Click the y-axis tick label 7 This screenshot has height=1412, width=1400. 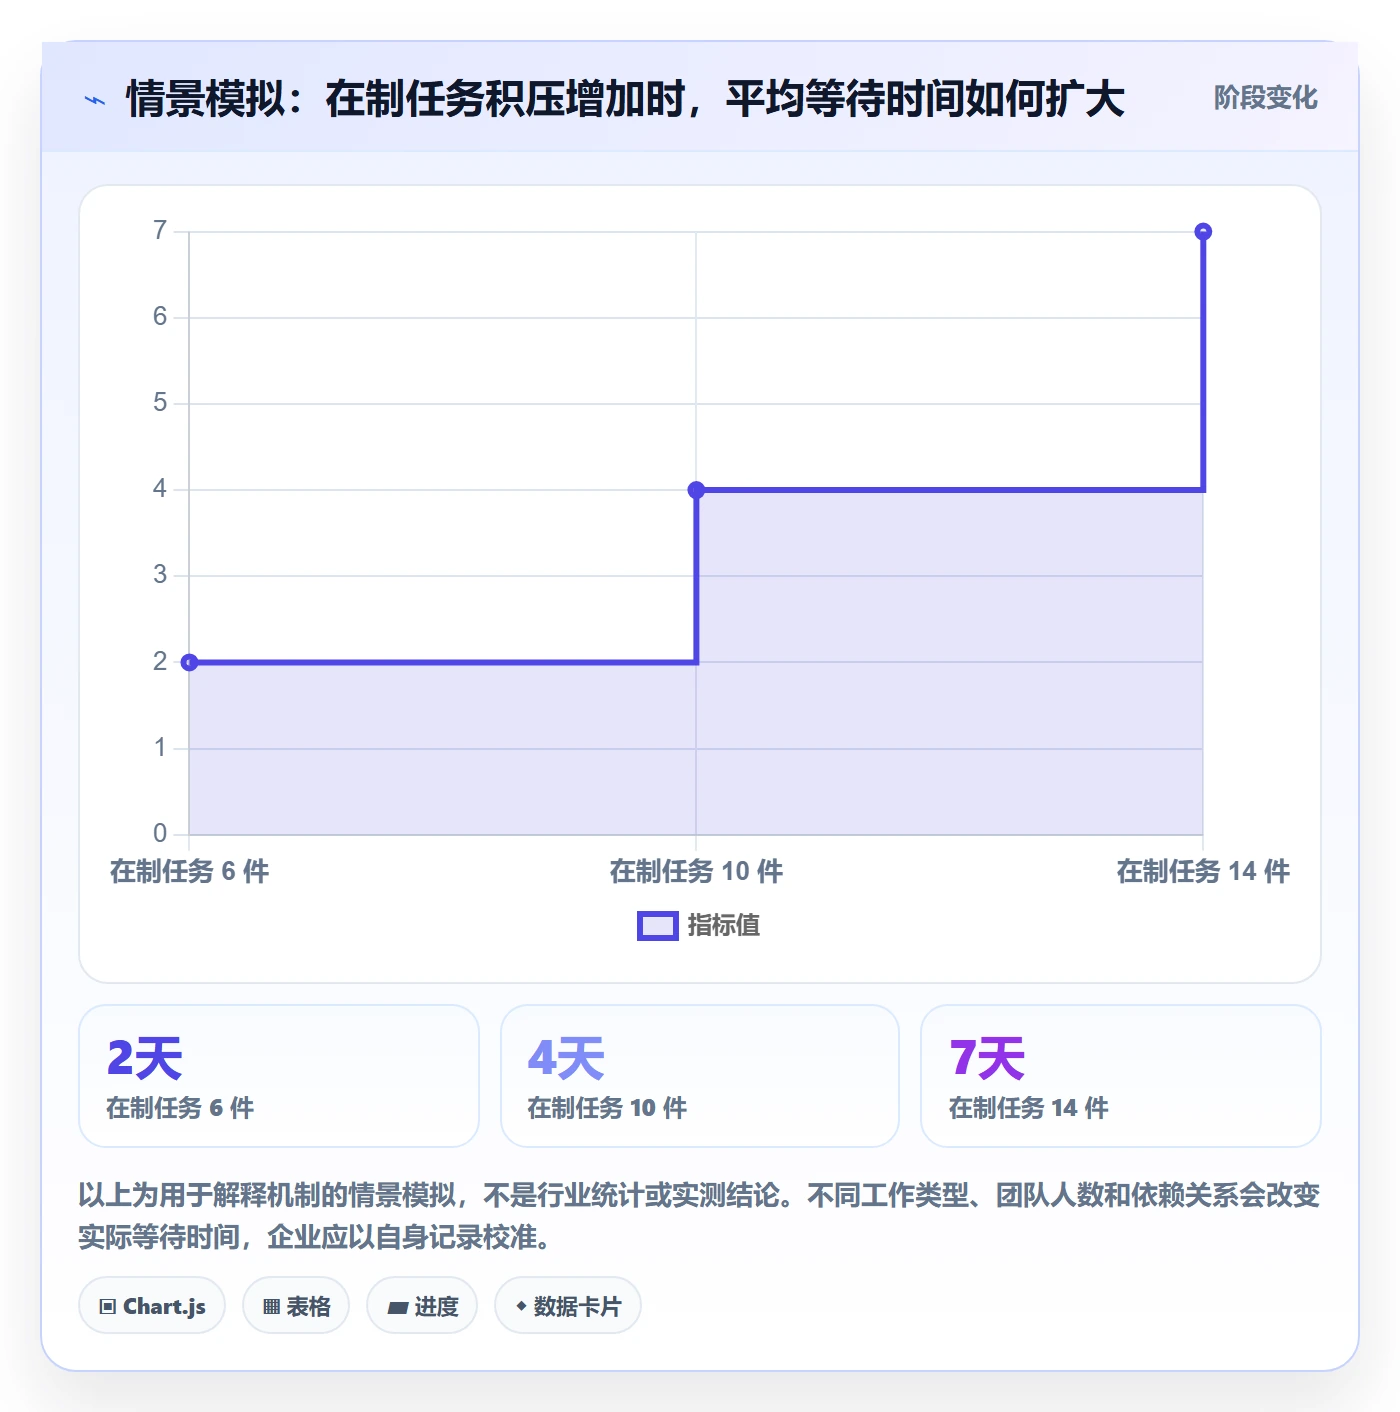click(160, 231)
